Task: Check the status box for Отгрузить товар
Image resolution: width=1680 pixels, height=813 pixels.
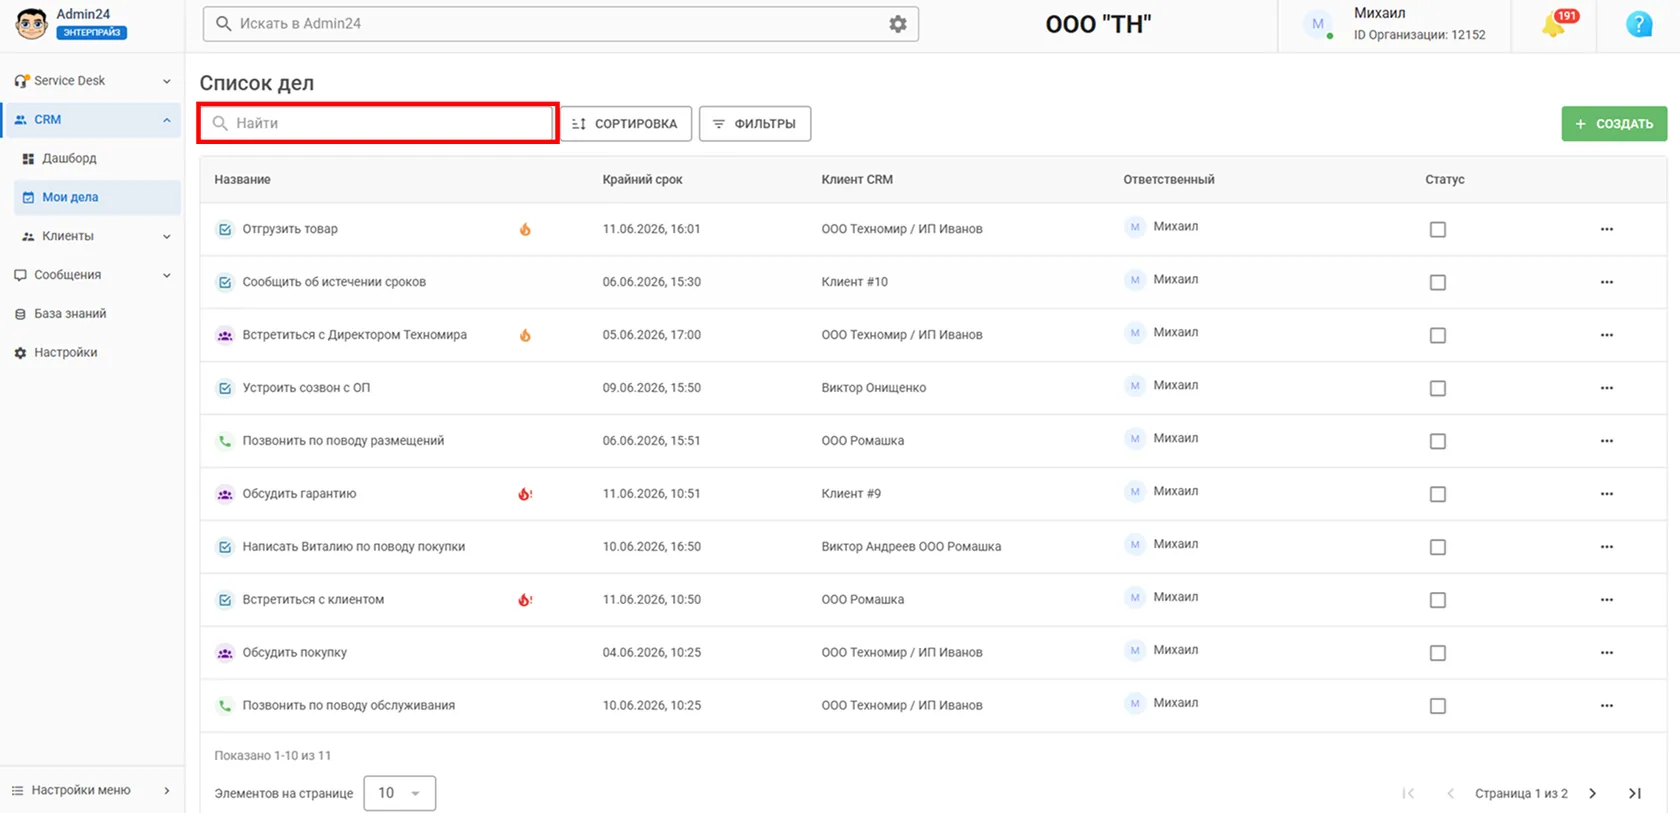Action: pos(1438,229)
